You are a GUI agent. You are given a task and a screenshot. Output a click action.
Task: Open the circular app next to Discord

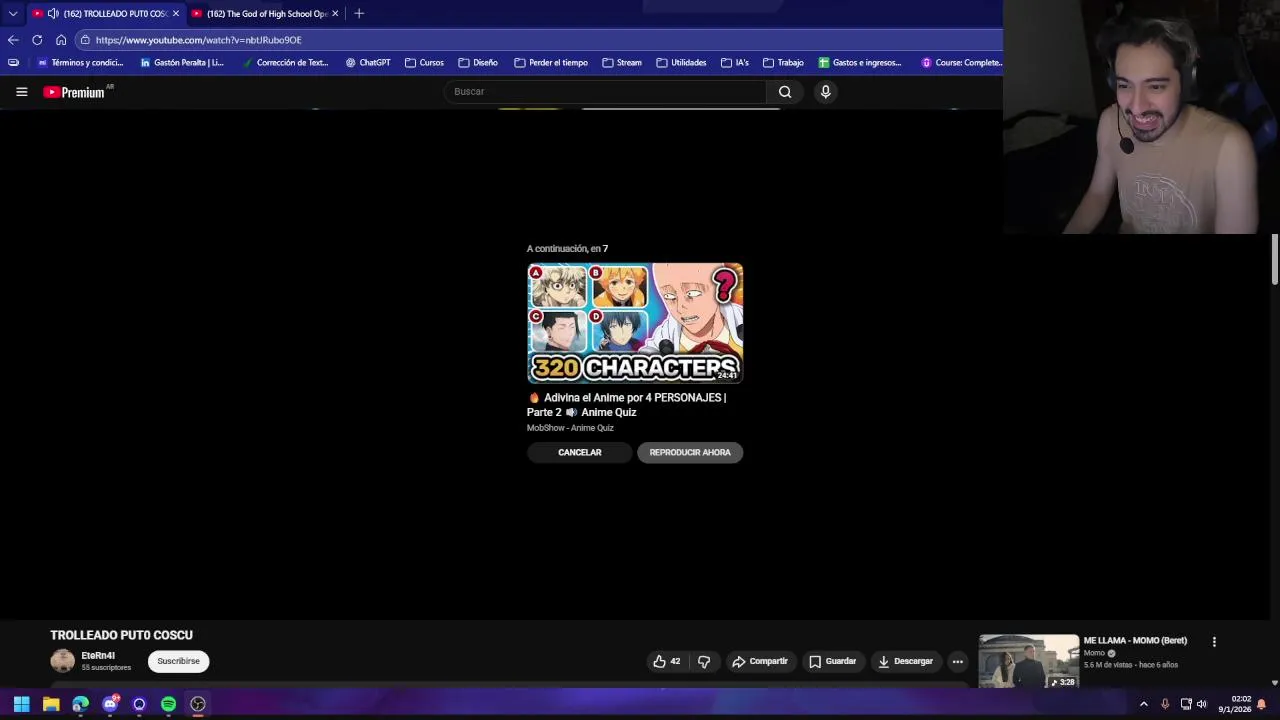[x=139, y=704]
